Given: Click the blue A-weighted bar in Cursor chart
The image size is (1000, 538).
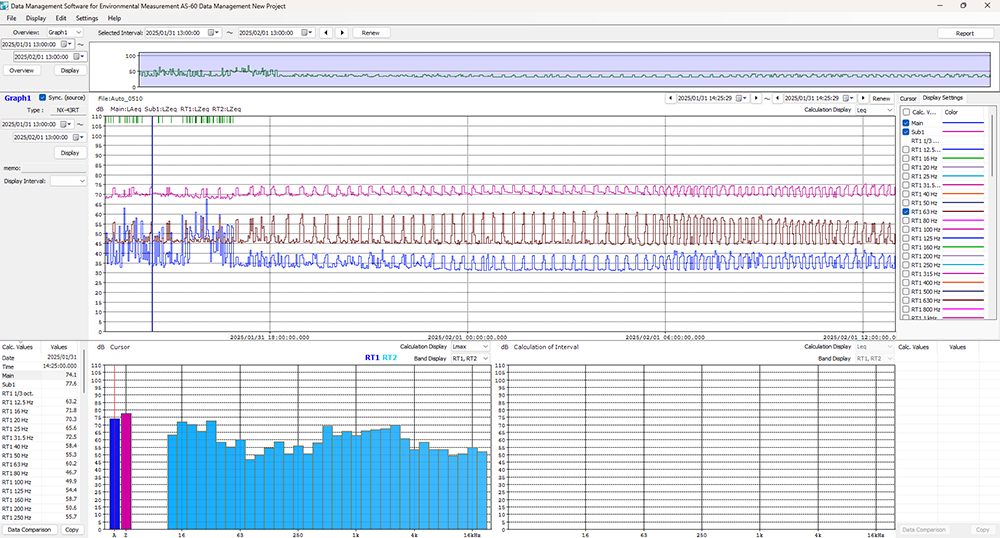Looking at the screenshot, I should [x=115, y=474].
